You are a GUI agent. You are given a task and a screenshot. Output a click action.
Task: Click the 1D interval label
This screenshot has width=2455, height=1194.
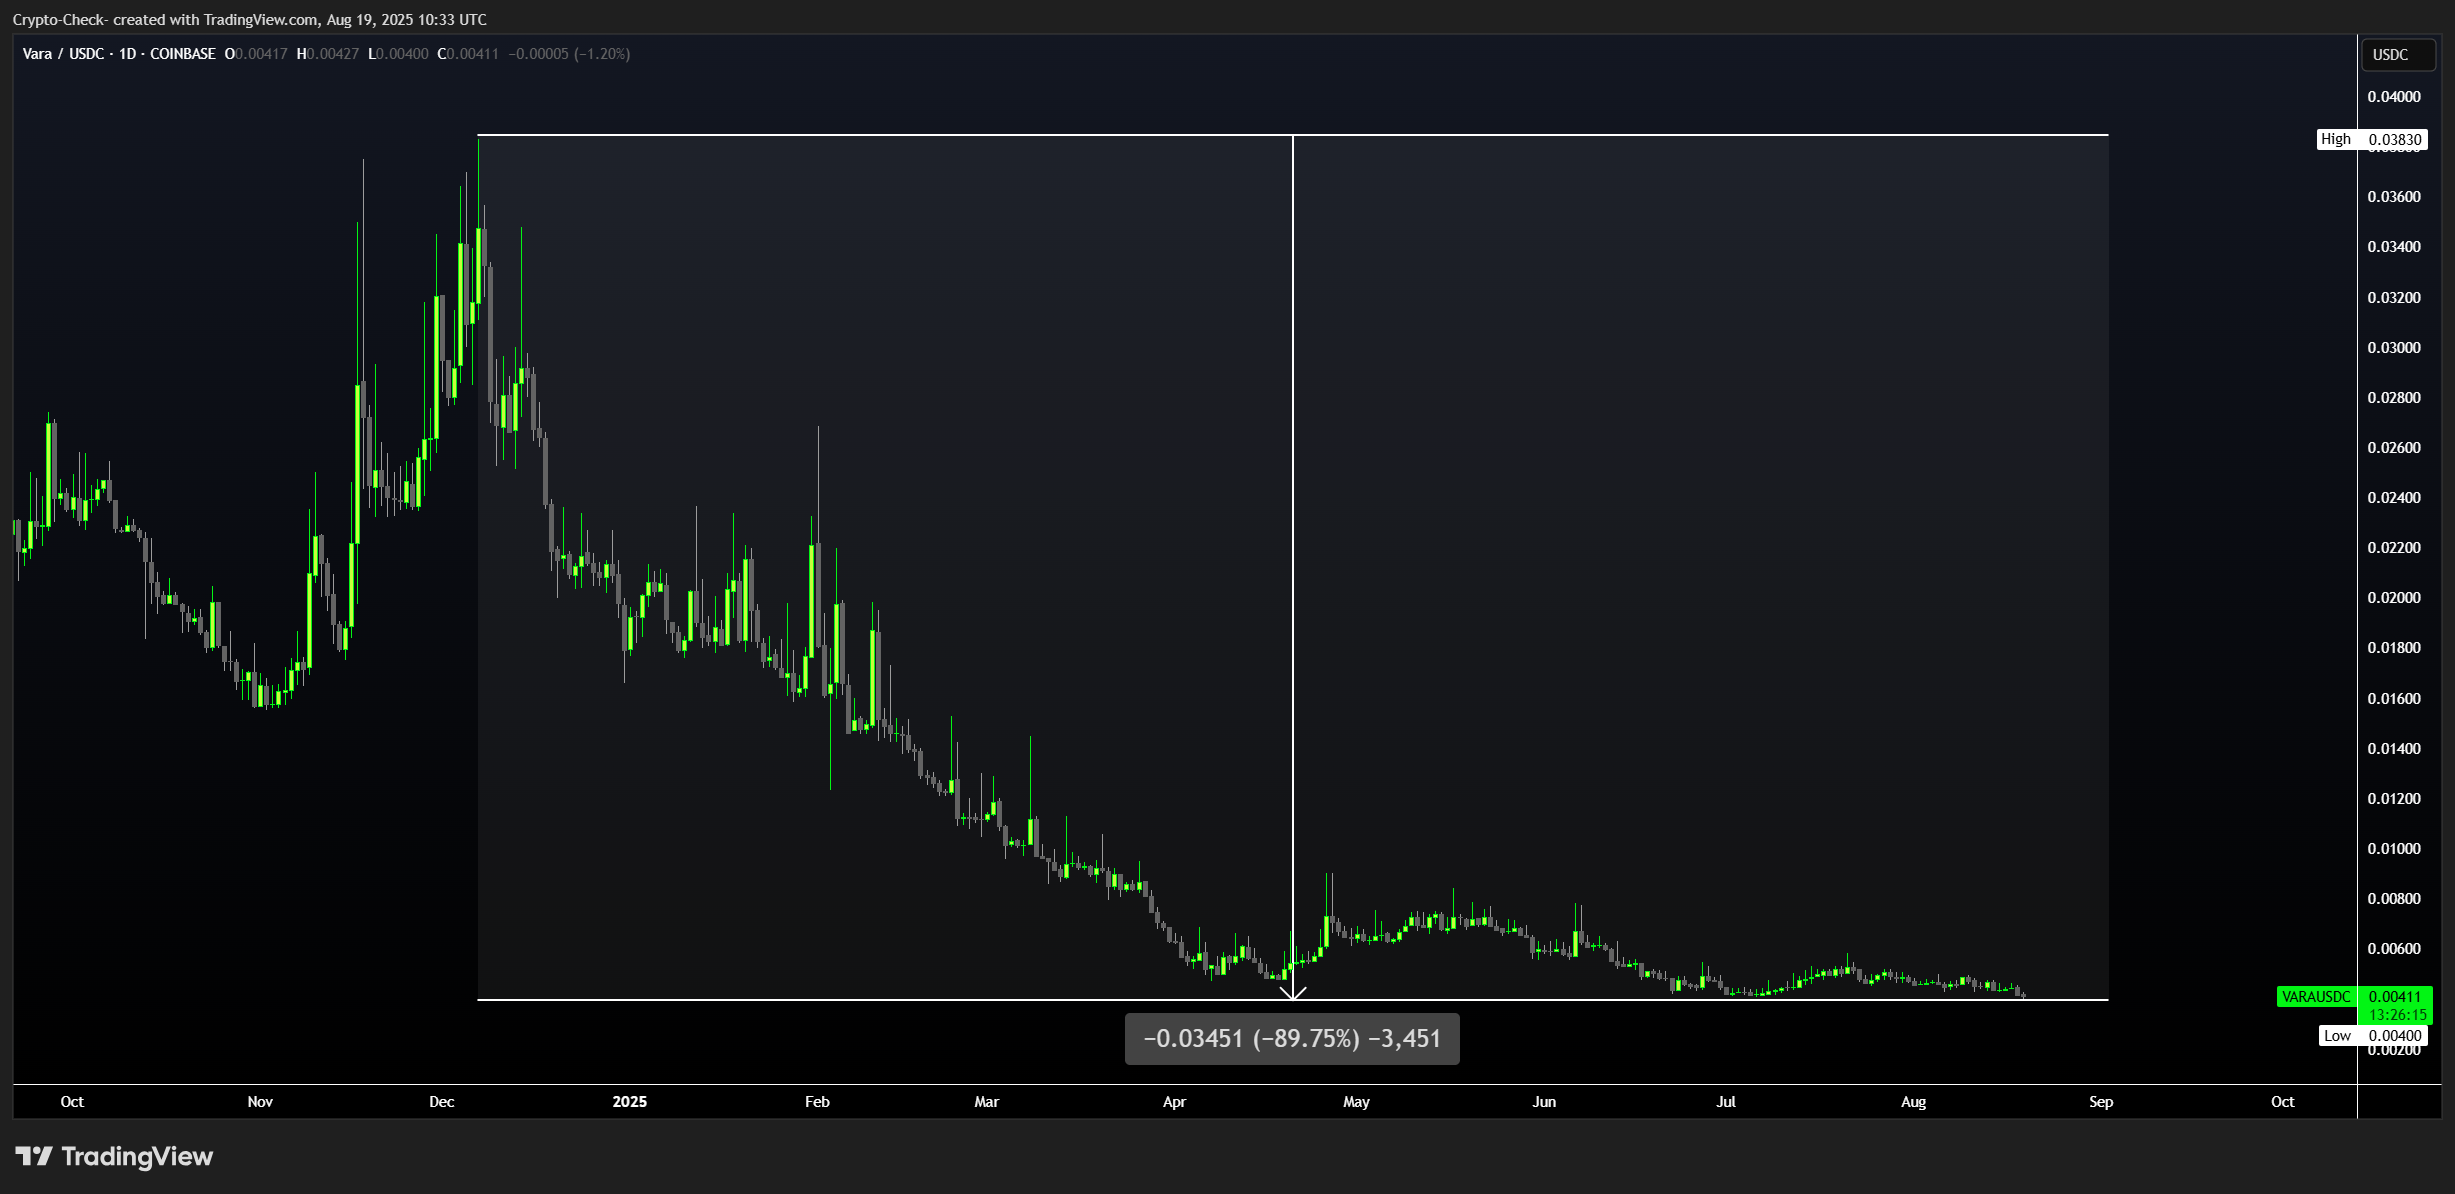coord(127,54)
